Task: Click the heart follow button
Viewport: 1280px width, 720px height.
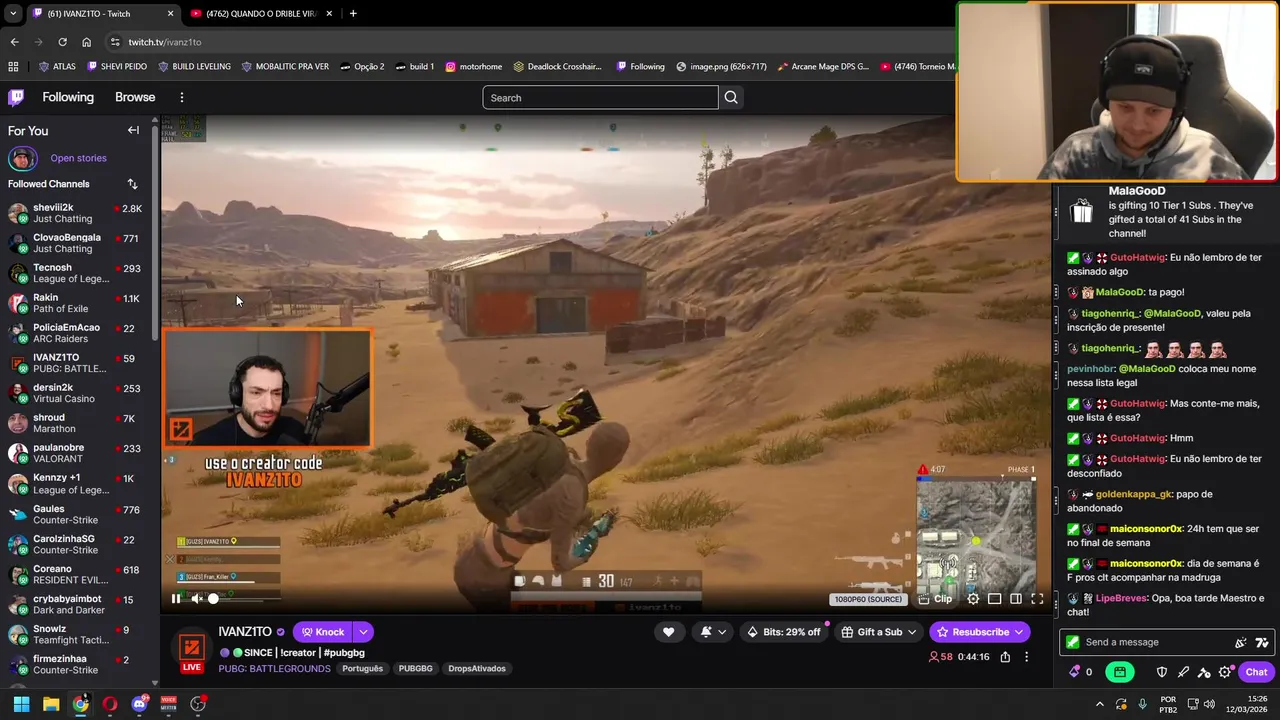Action: (668, 632)
